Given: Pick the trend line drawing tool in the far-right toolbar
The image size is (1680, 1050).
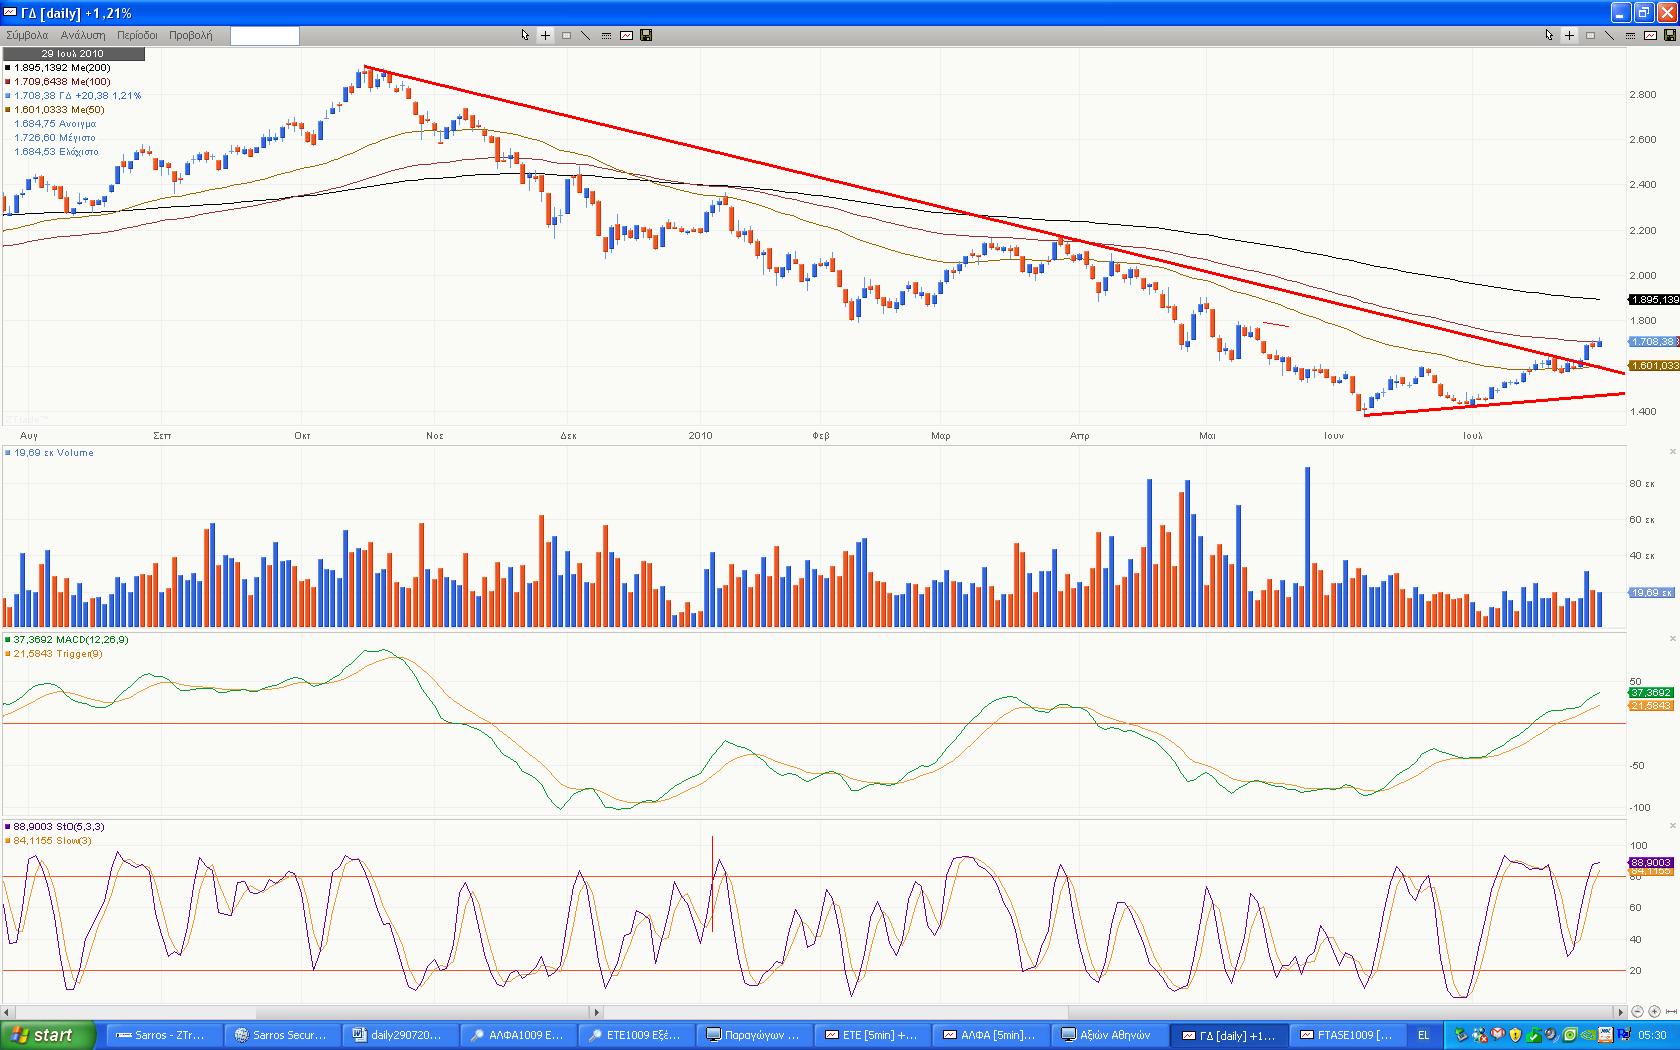Looking at the screenshot, I should click(1609, 35).
